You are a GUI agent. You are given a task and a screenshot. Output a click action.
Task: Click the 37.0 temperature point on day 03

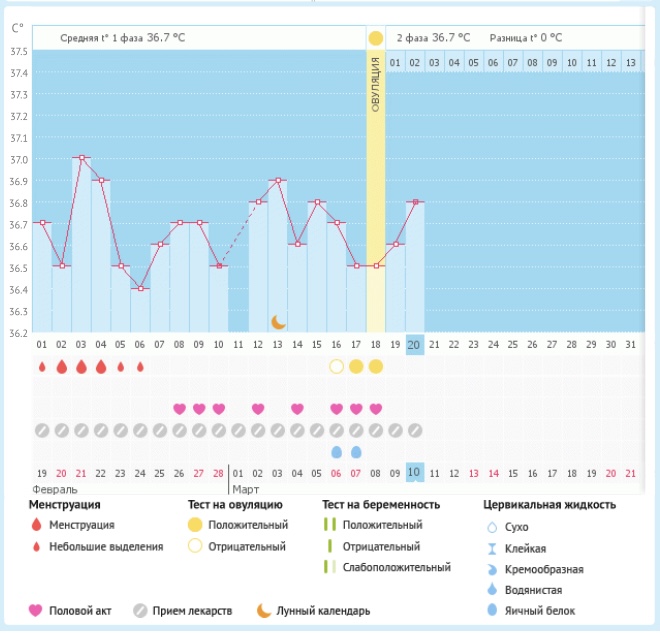81,157
